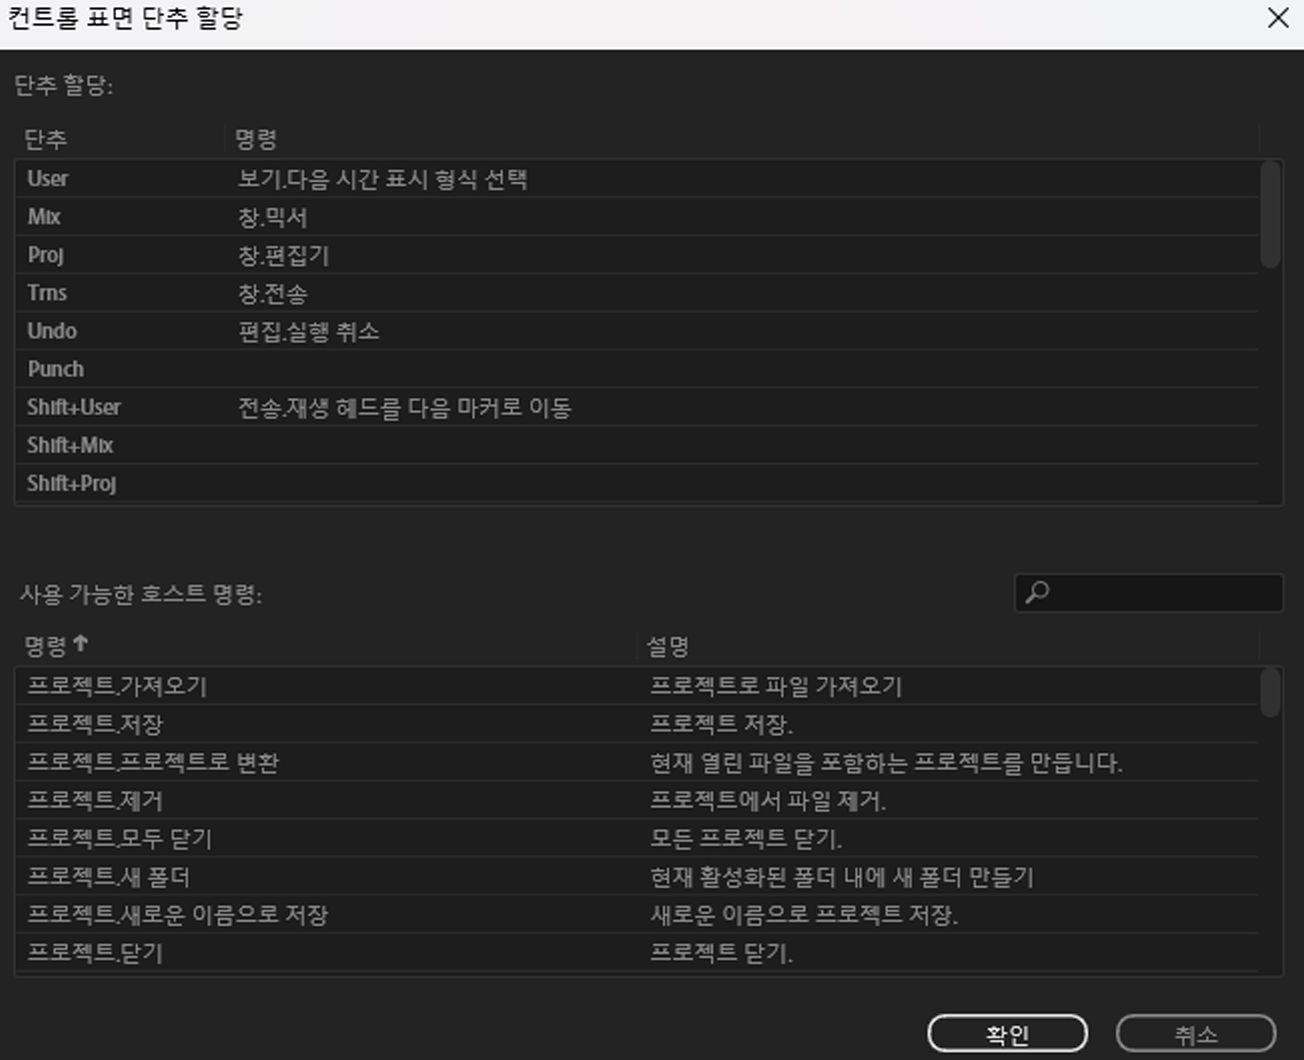This screenshot has width=1304, height=1060.
Task: Click the host commands list scrollbar thumb
Action: pos(1270,693)
